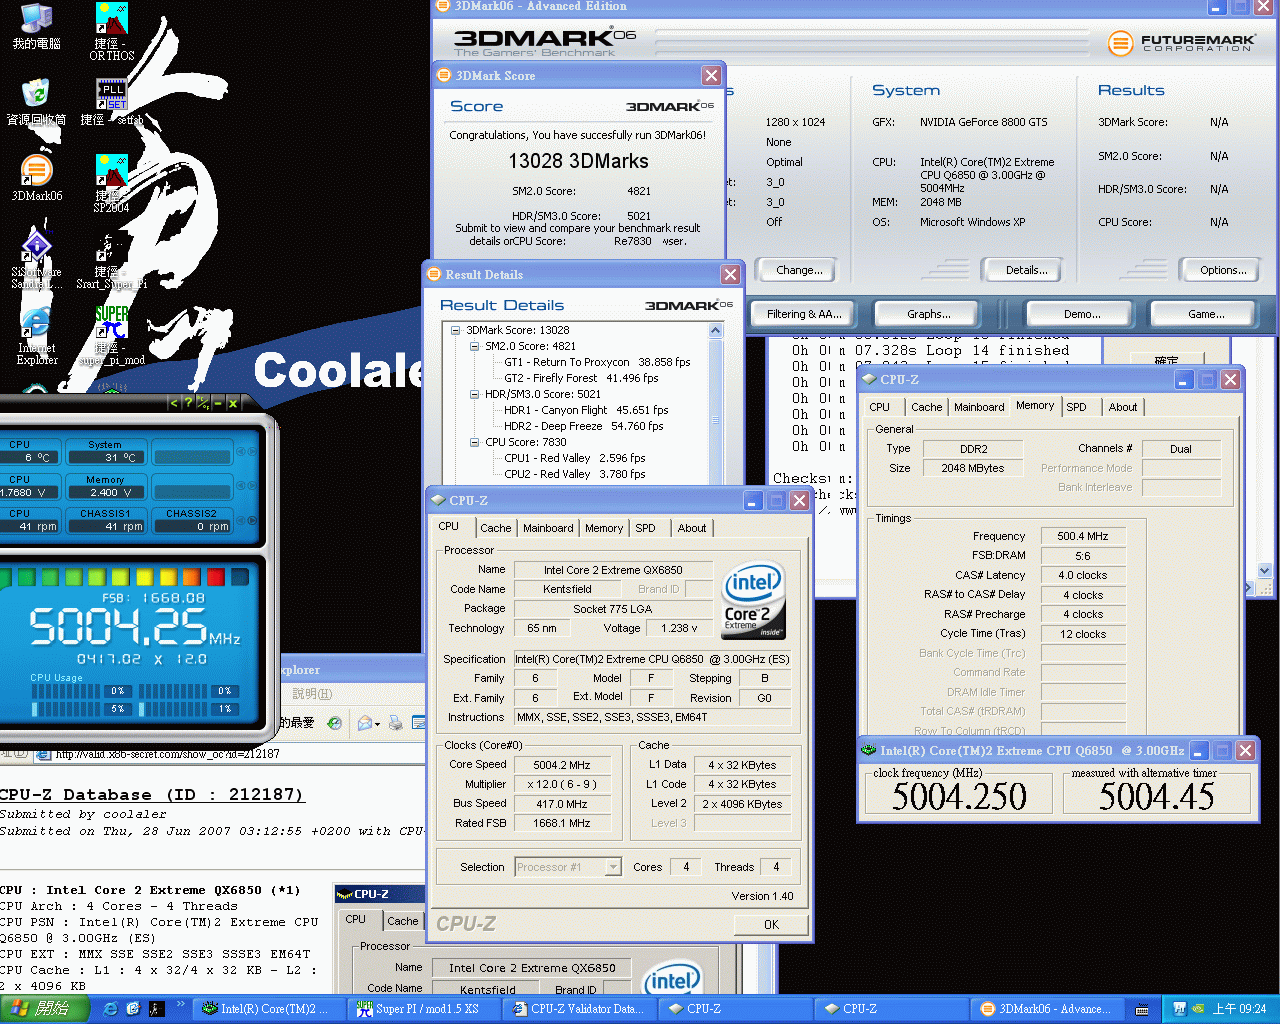Click the Internet Explorer quick launch icon

(x=110, y=1009)
